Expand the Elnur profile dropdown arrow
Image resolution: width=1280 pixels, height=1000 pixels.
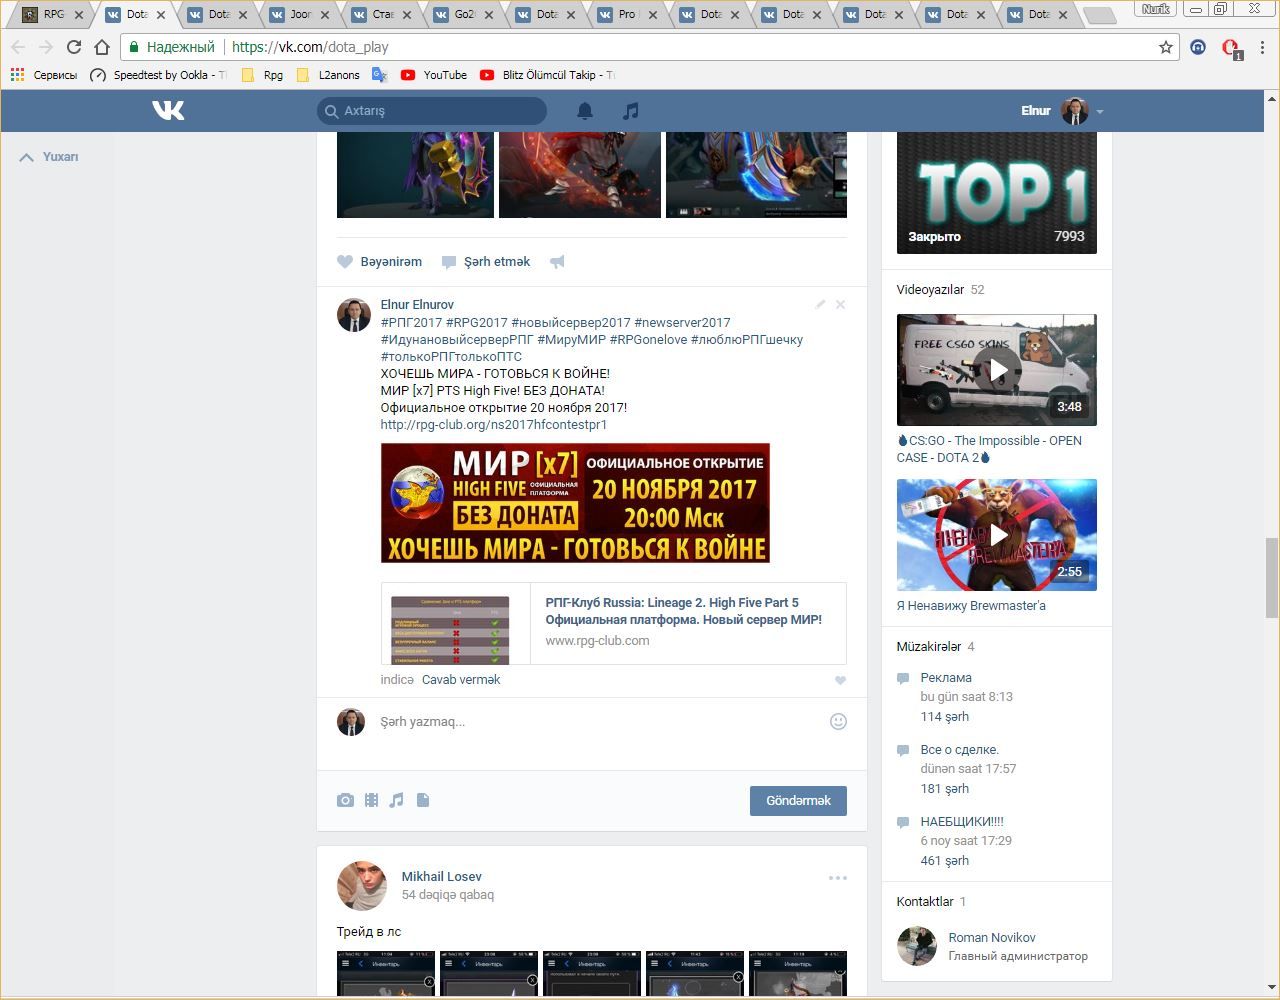click(1099, 112)
